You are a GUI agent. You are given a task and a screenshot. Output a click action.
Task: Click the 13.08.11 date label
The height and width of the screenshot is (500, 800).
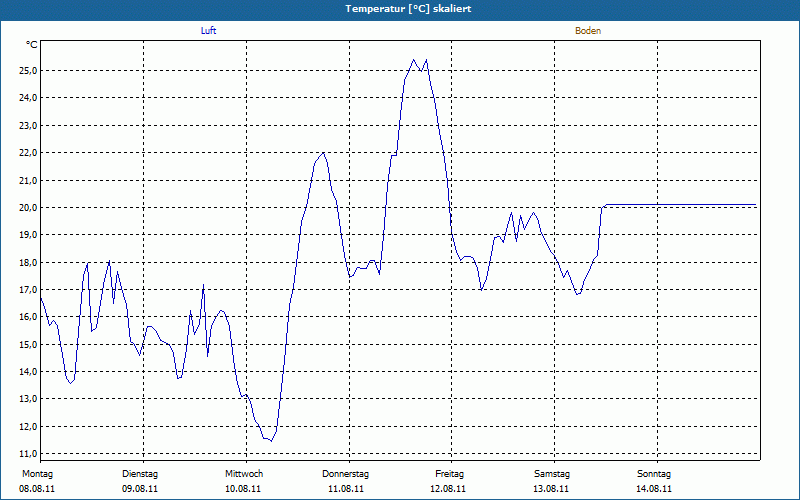(551, 489)
